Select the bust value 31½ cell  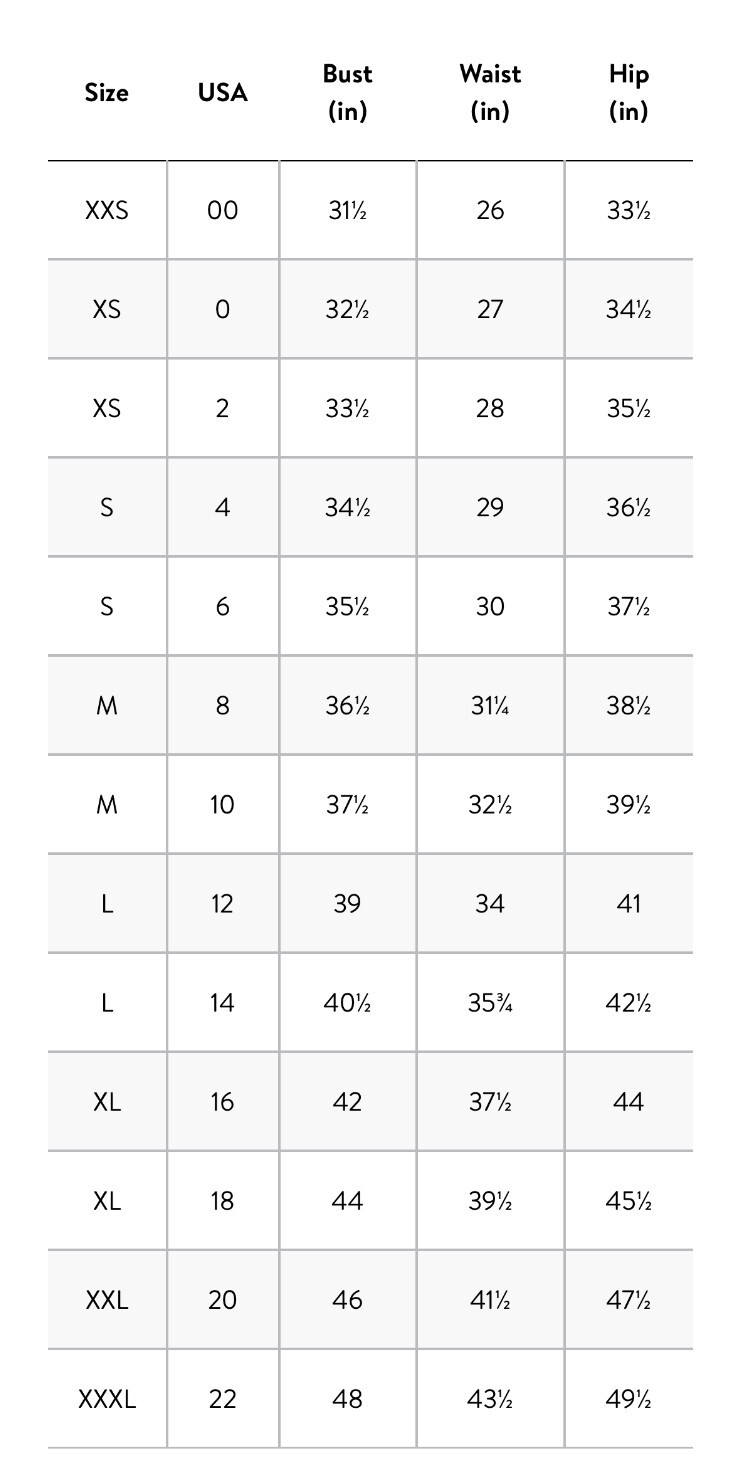pyautogui.click(x=347, y=210)
